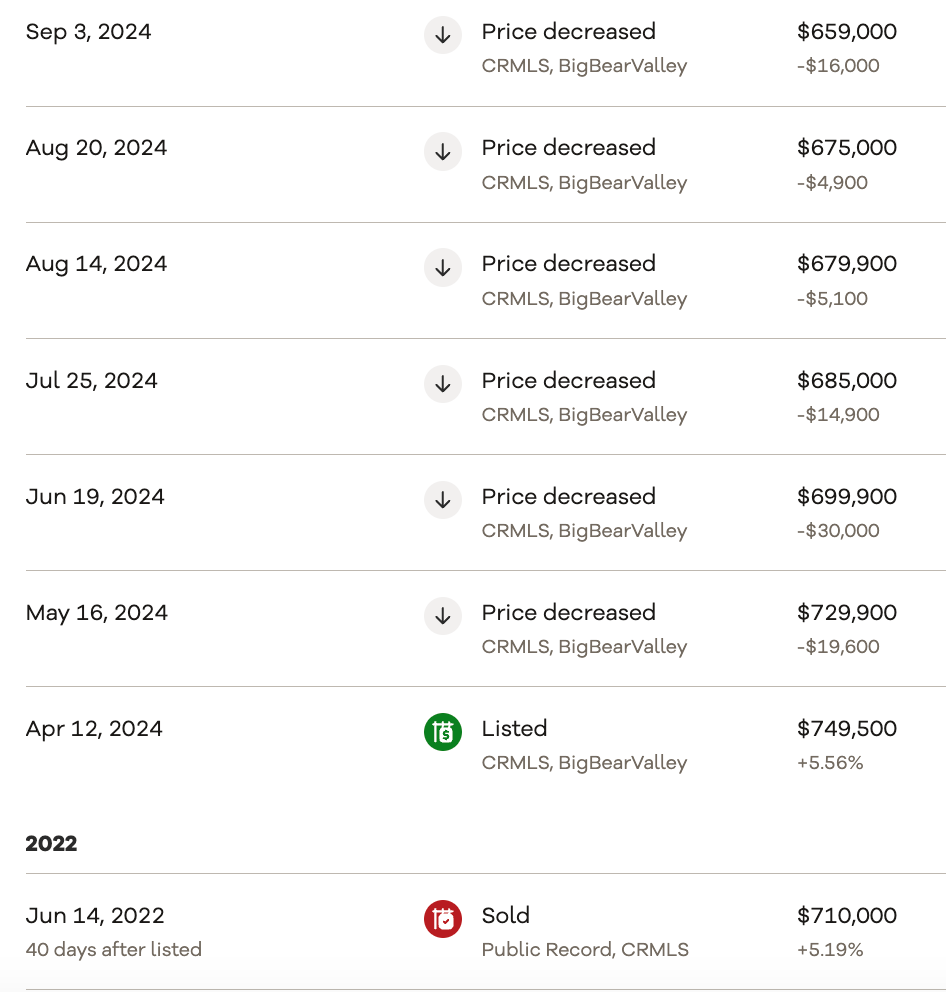Click the down-arrow icon for Jun 19, 2024
946x992 pixels.
coord(443,501)
